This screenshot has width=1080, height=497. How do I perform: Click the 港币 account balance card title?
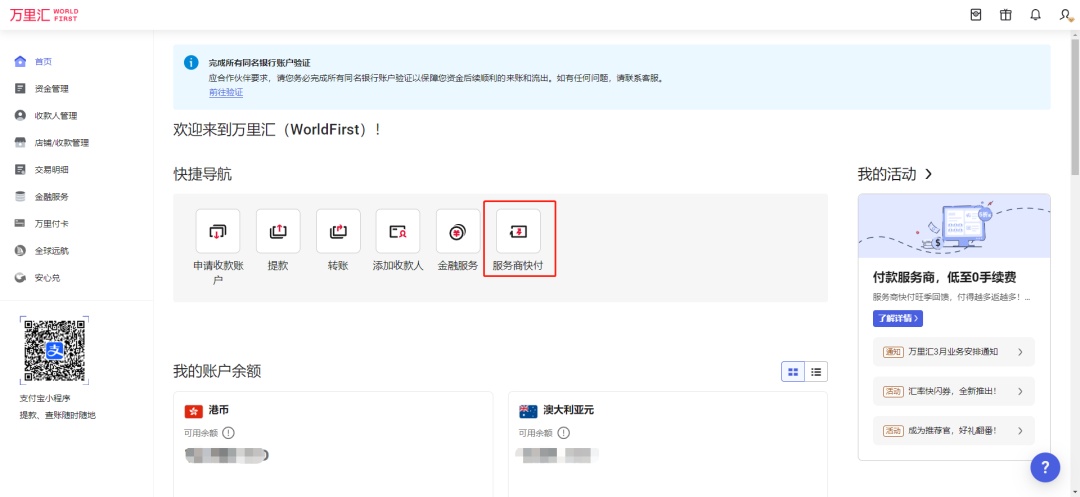[x=219, y=410]
